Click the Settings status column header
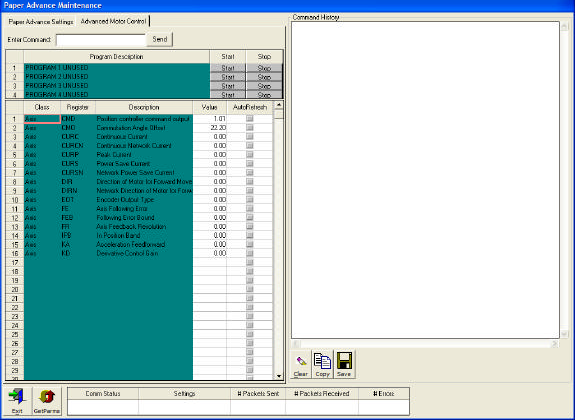 click(184, 394)
